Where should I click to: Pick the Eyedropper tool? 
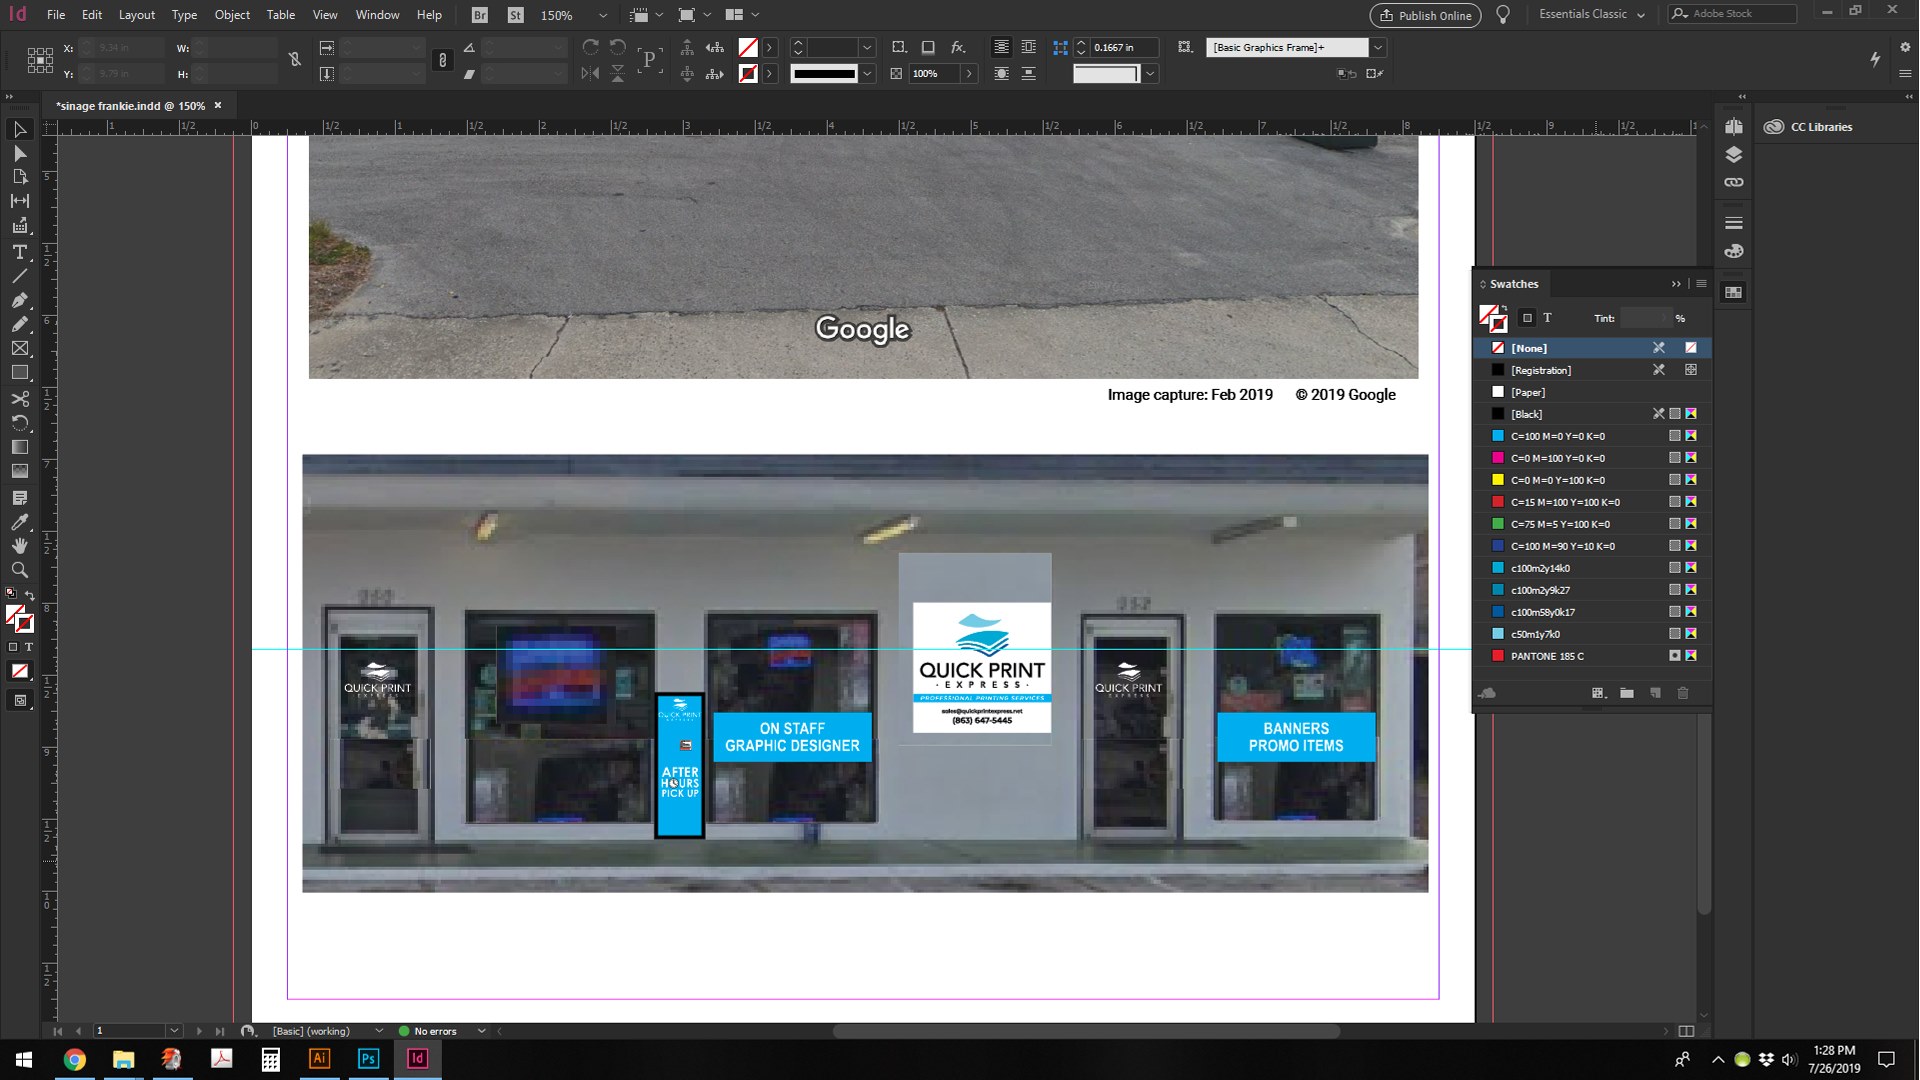coord(19,522)
